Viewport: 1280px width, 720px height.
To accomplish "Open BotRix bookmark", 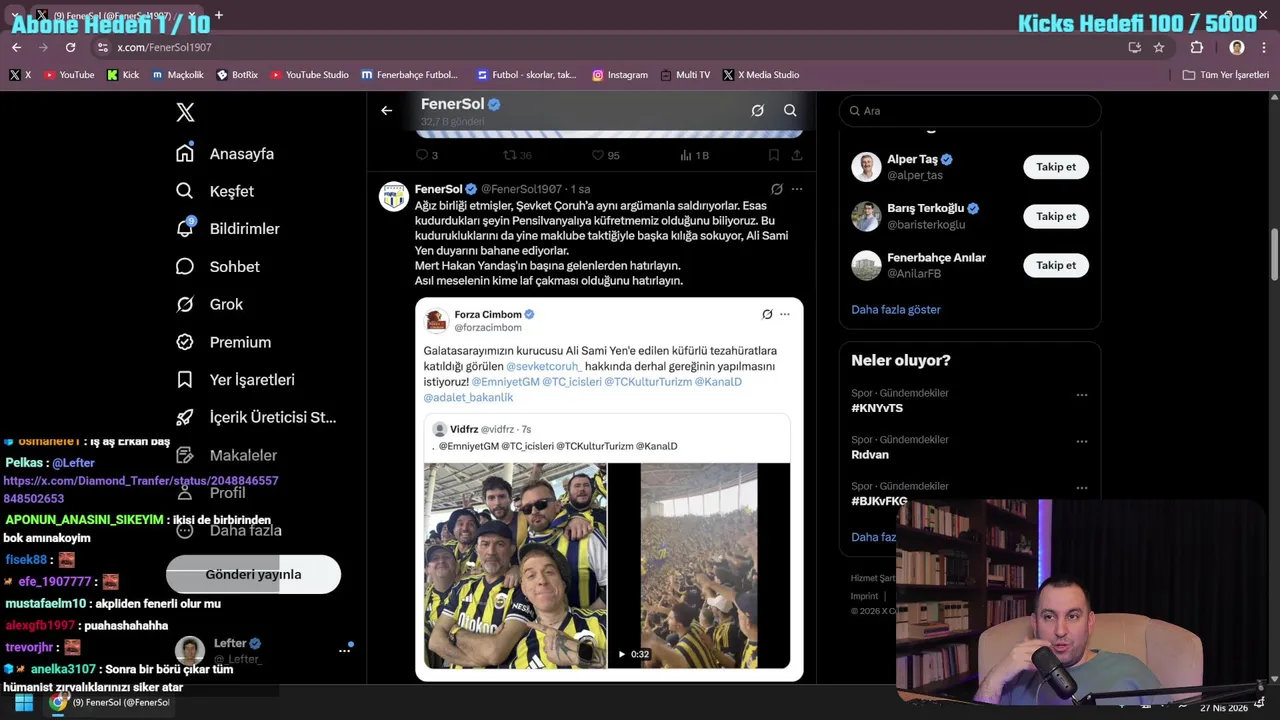I will tap(237, 75).
